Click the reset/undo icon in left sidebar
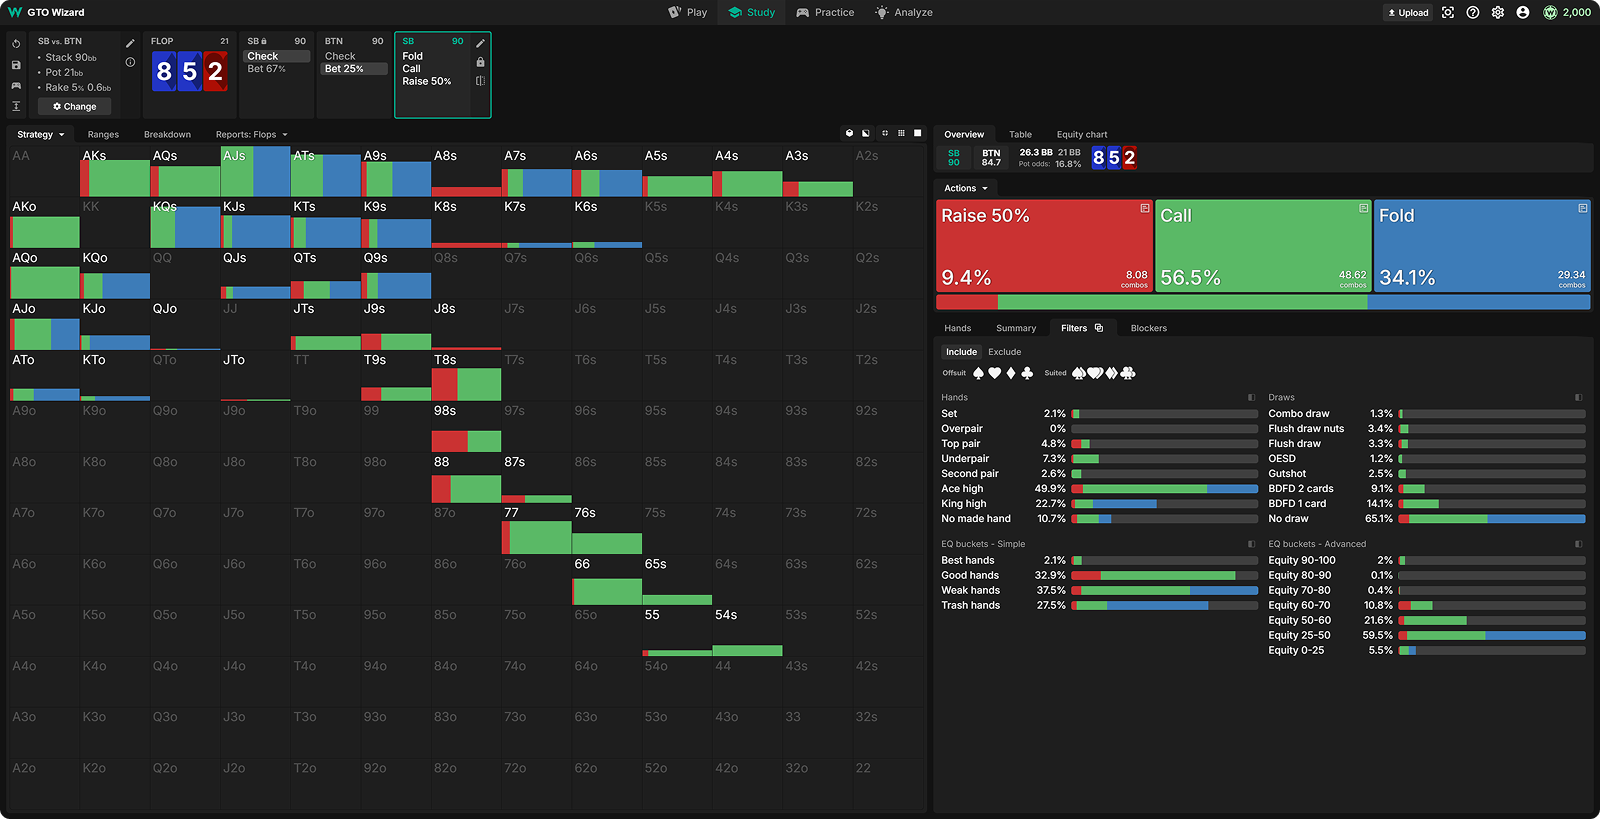 [16, 44]
